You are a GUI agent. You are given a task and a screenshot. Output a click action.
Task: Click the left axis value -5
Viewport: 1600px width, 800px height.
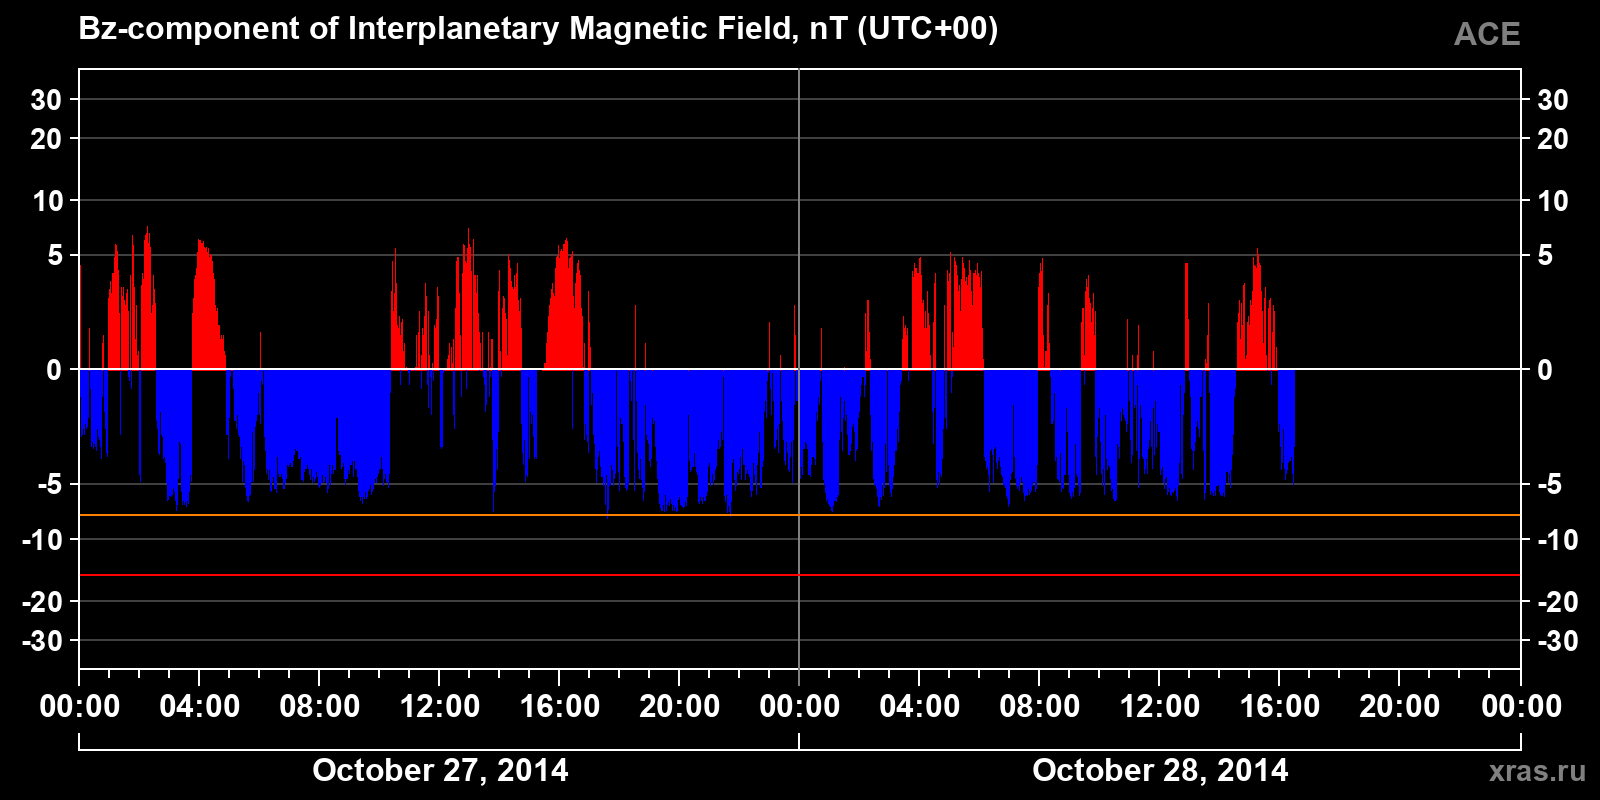(x=50, y=485)
